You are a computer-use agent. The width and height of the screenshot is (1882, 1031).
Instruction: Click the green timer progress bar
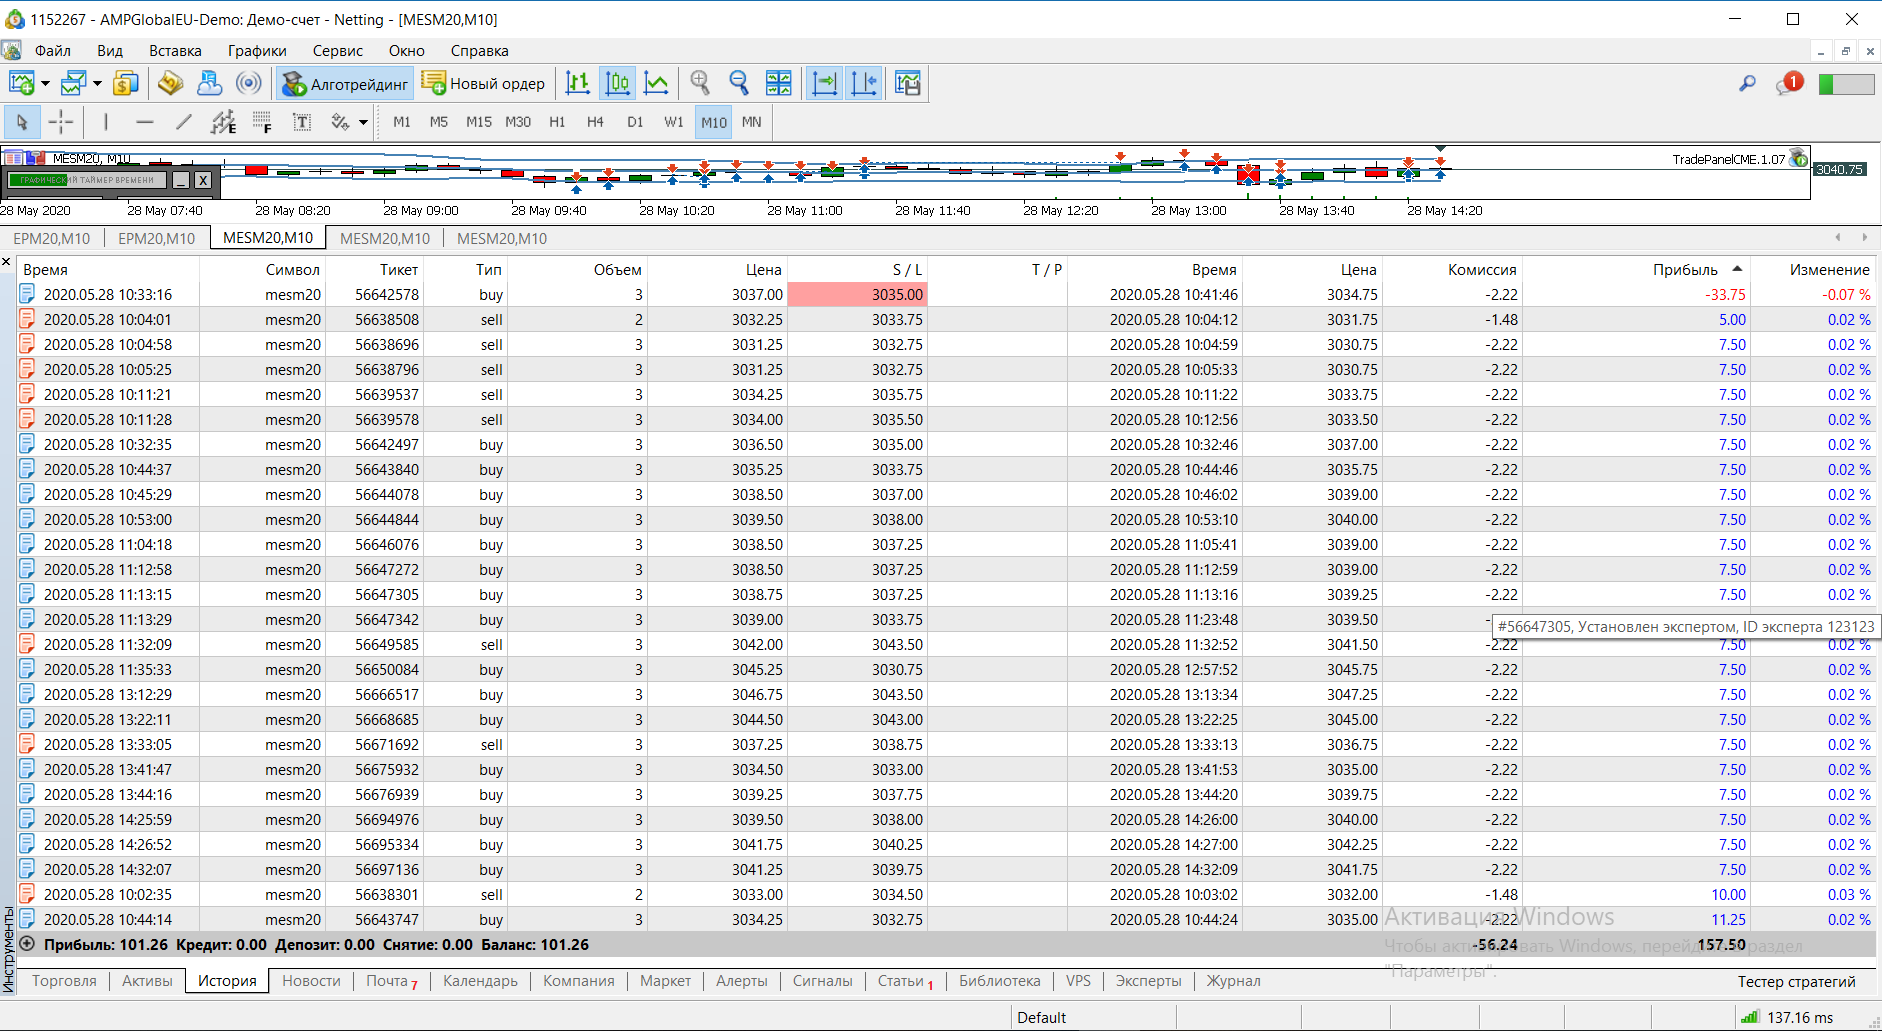click(x=40, y=180)
